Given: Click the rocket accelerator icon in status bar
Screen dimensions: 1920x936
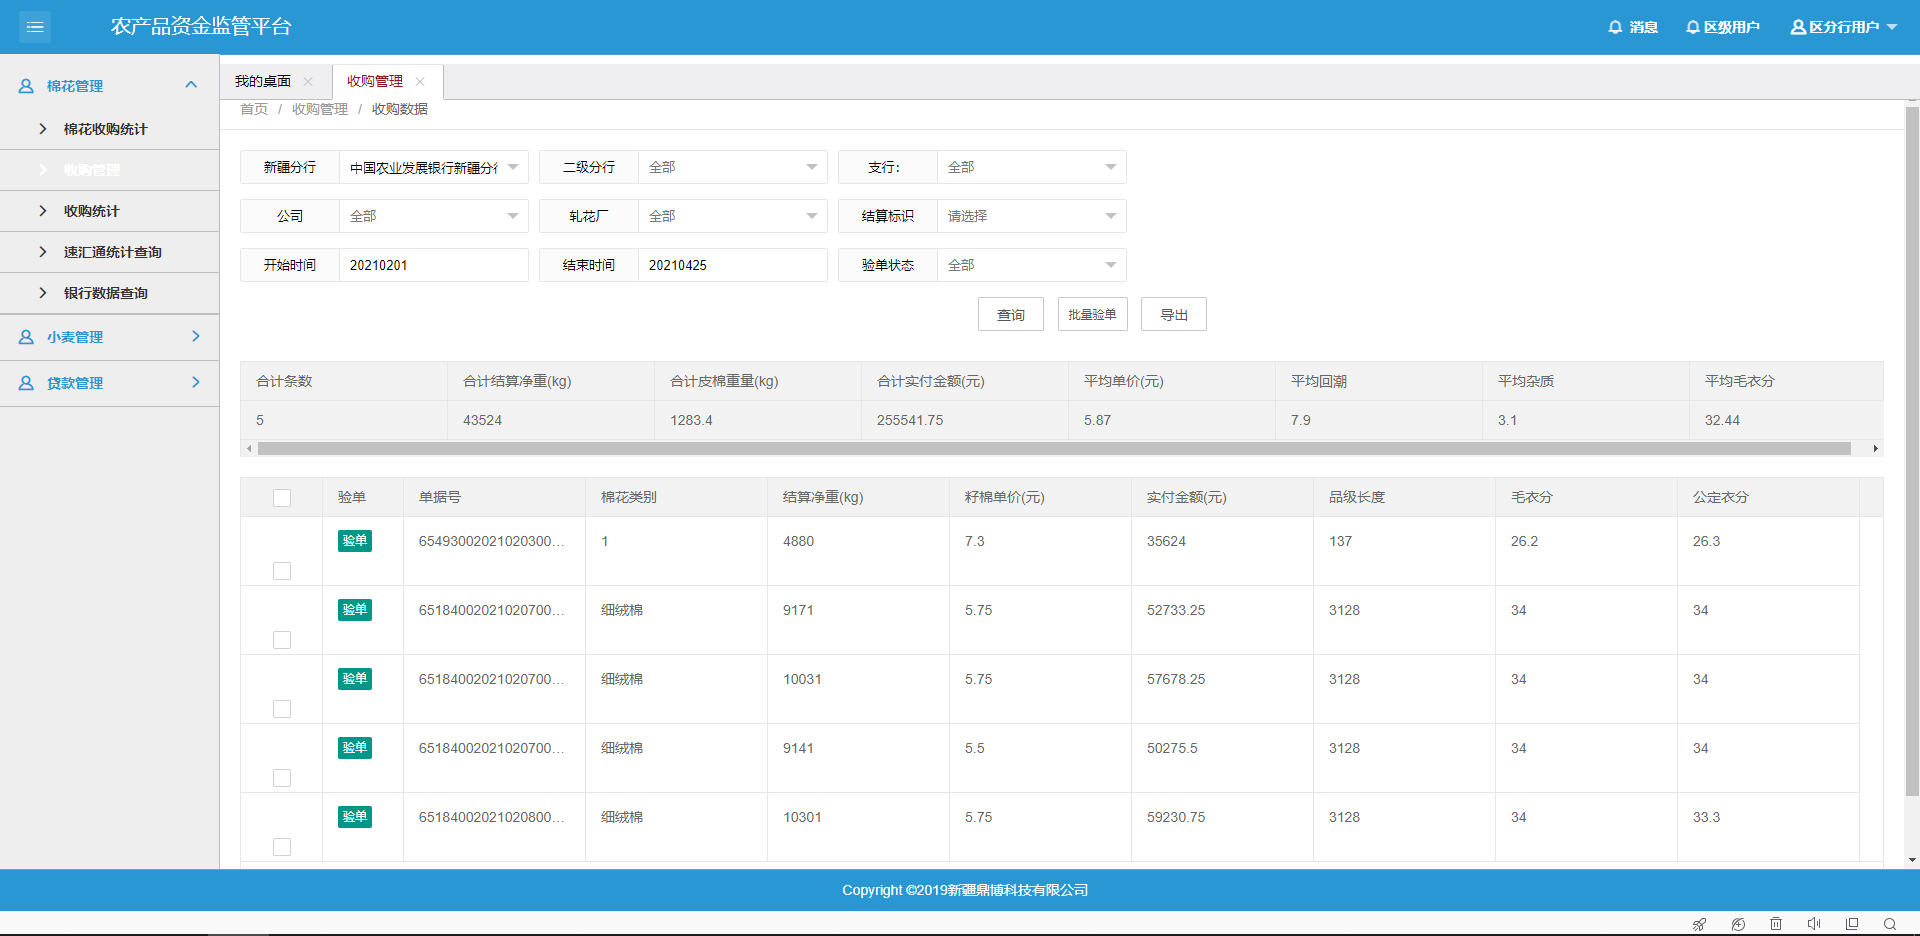Looking at the screenshot, I should click(1699, 924).
